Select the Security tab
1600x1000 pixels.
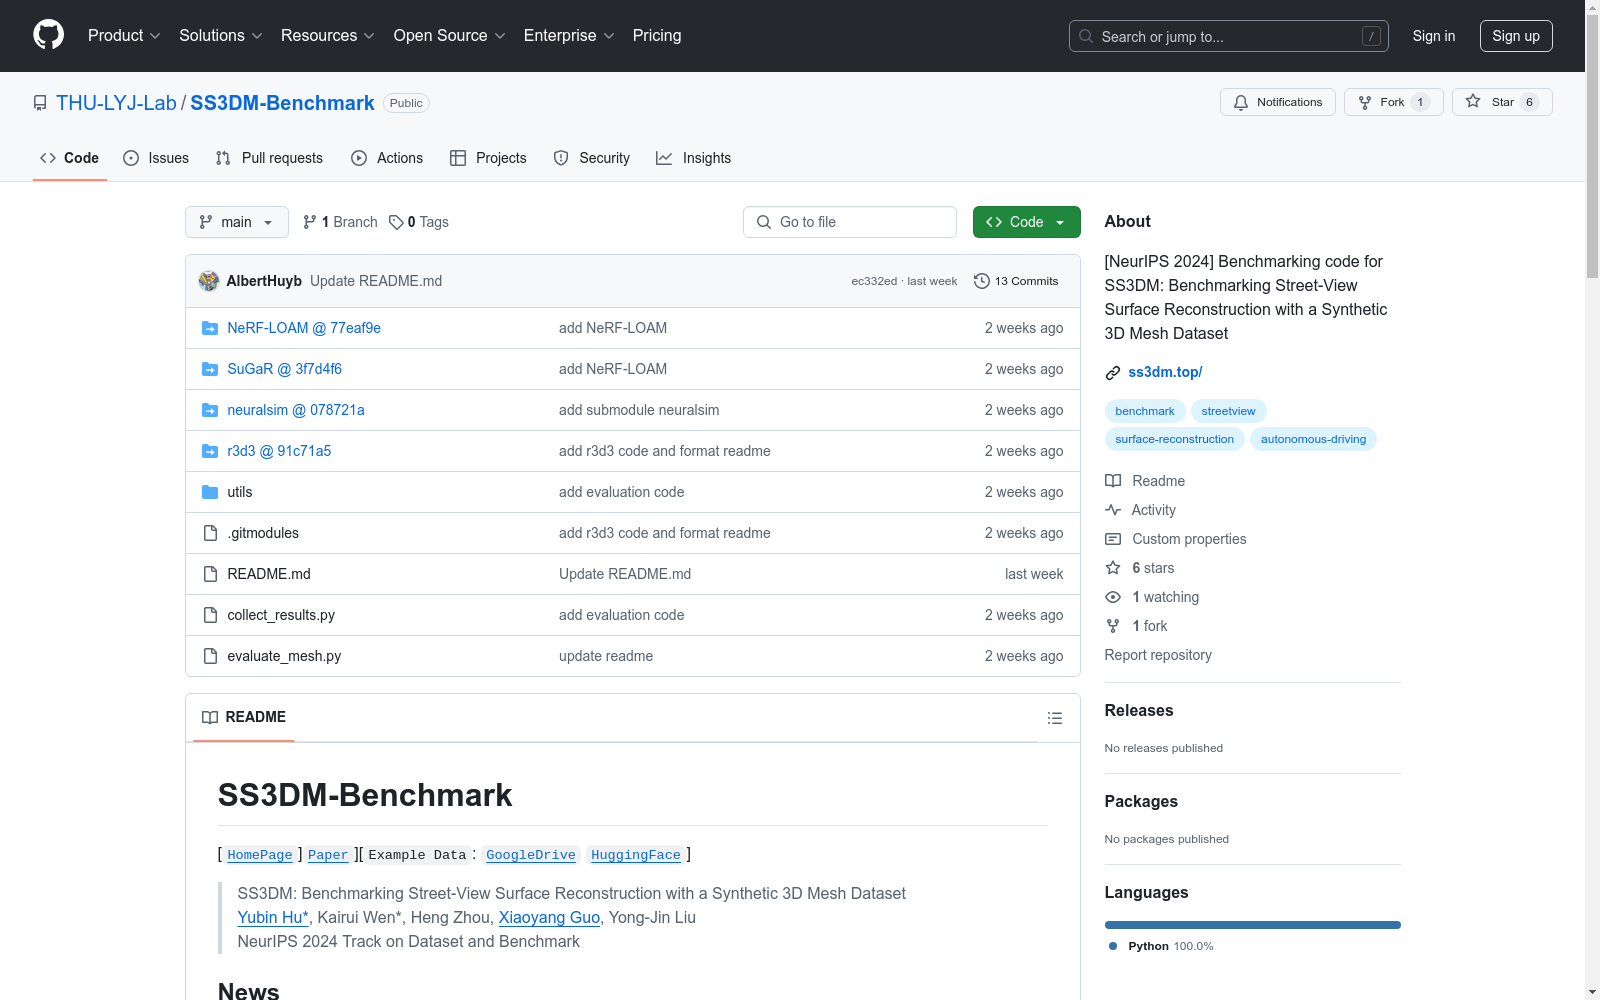592,158
